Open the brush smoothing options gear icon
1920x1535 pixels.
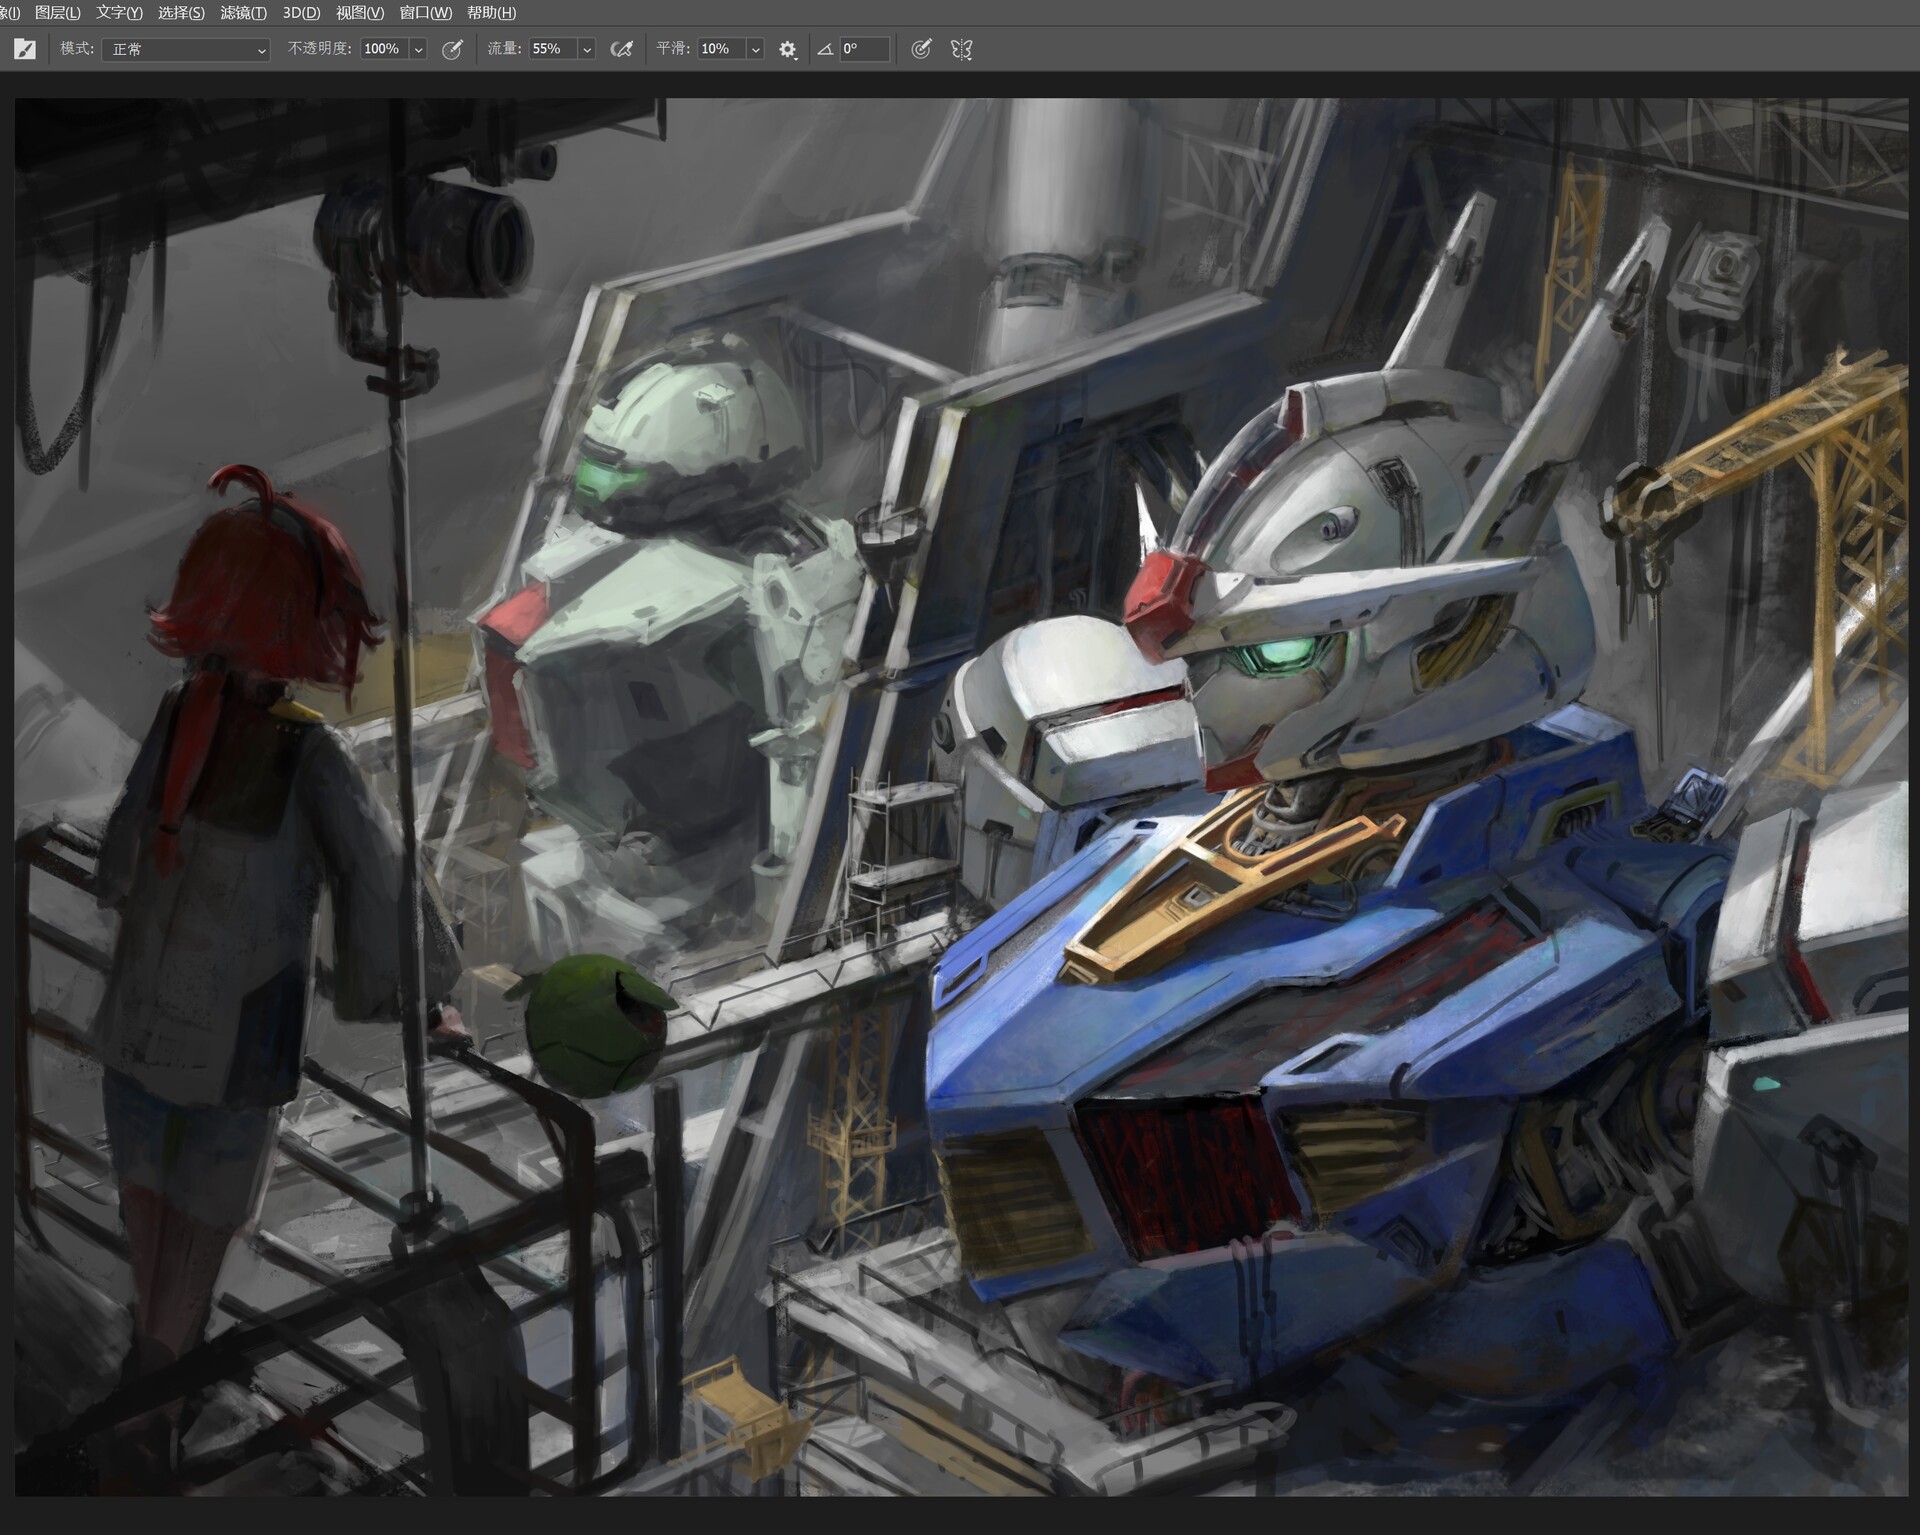click(786, 49)
